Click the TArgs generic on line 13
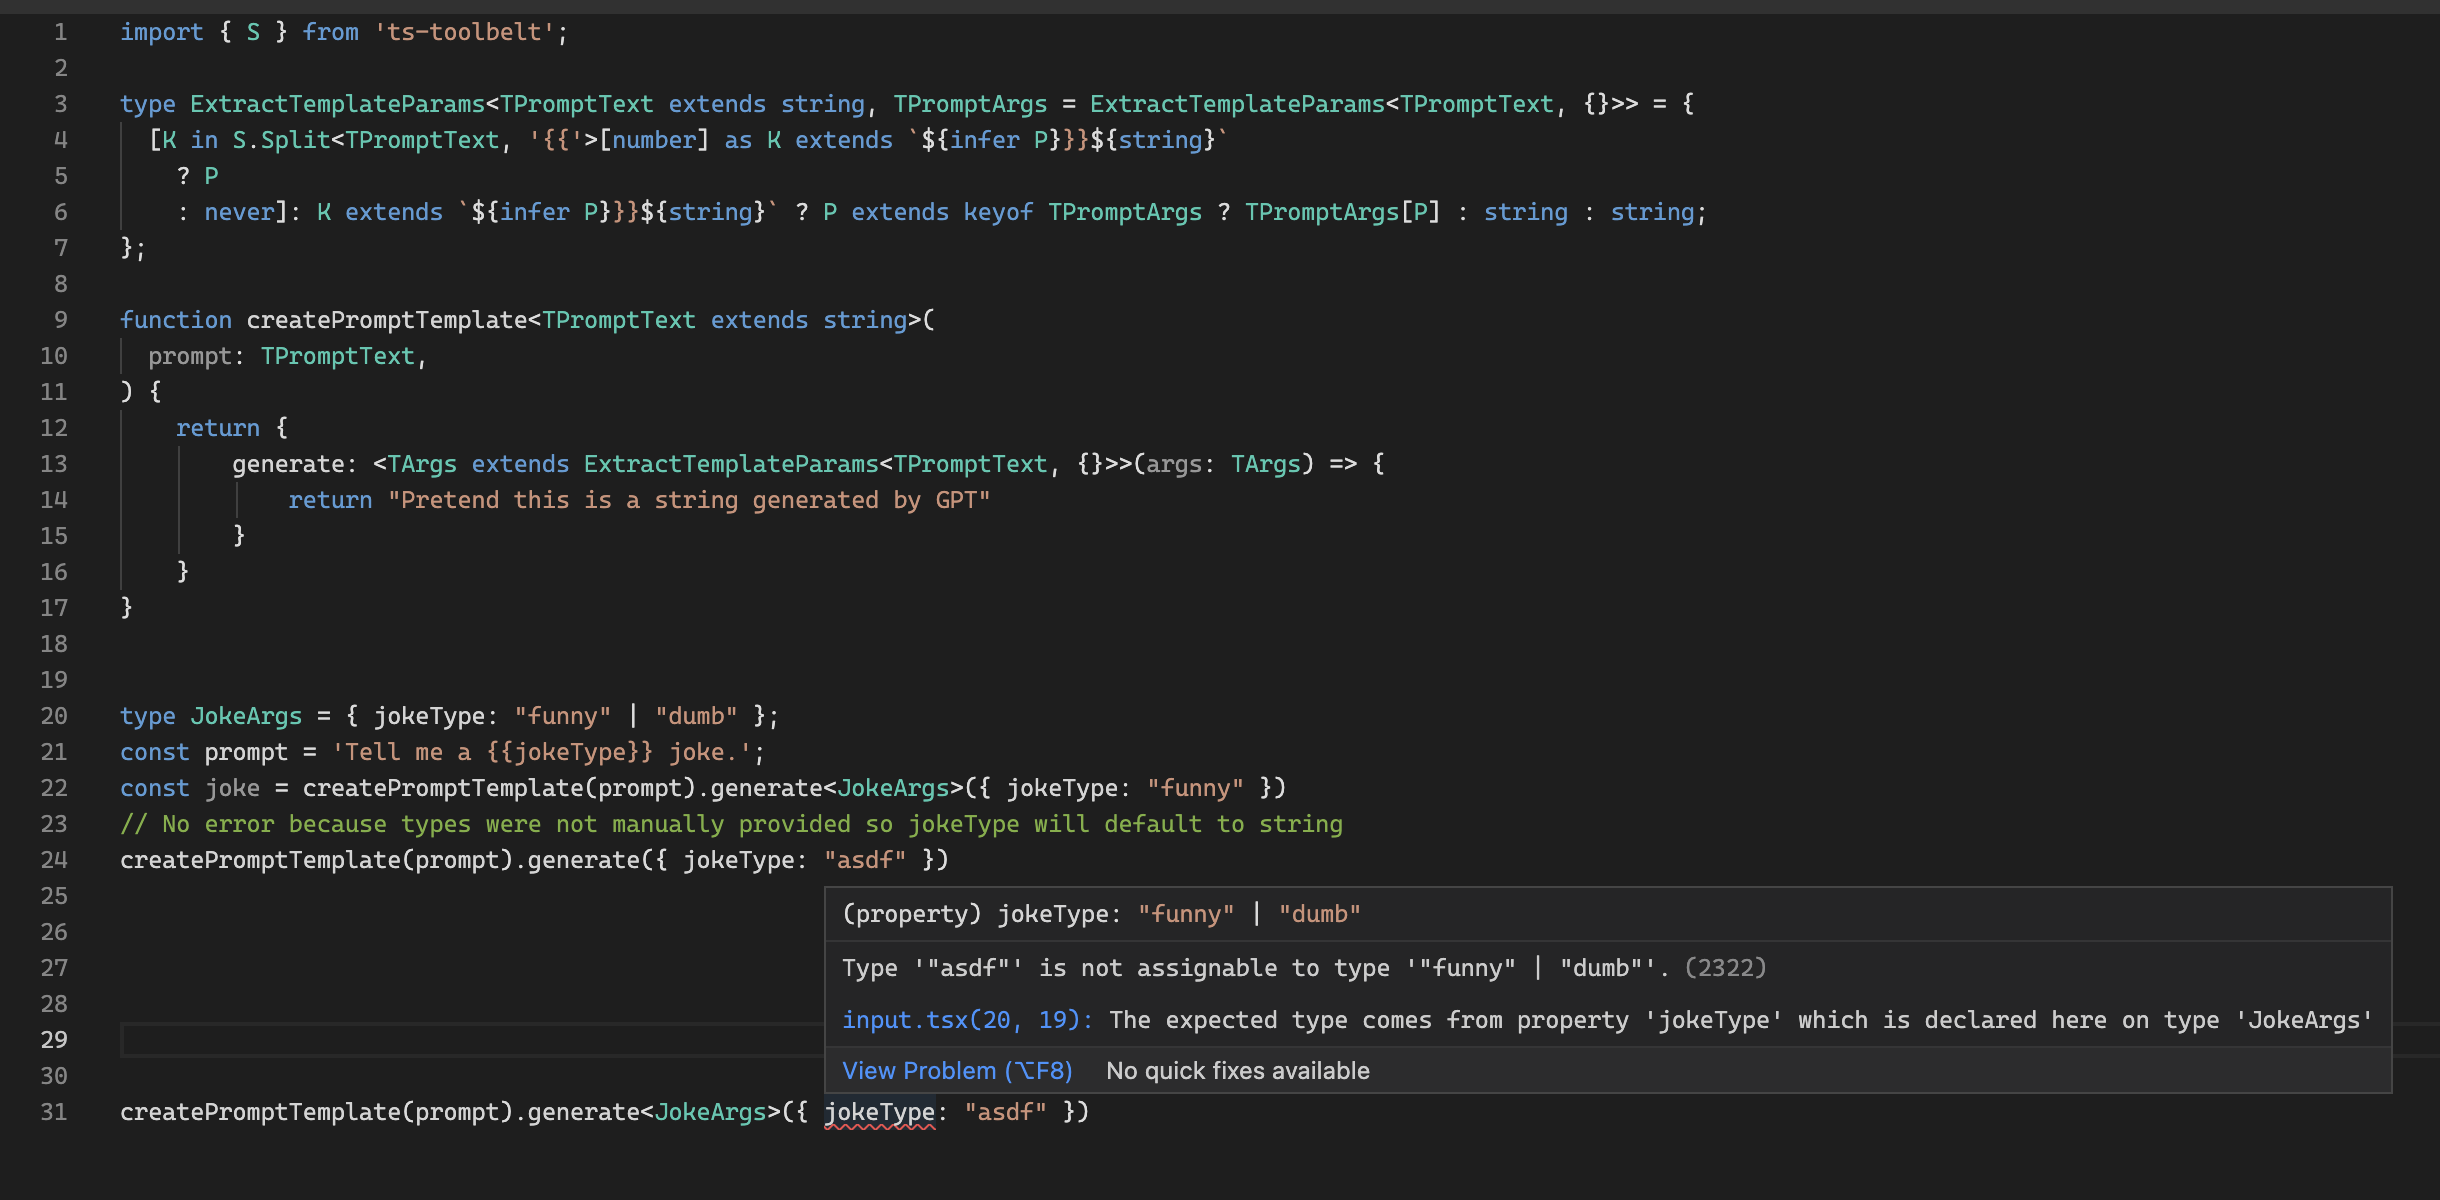The image size is (2440, 1200). (x=422, y=464)
